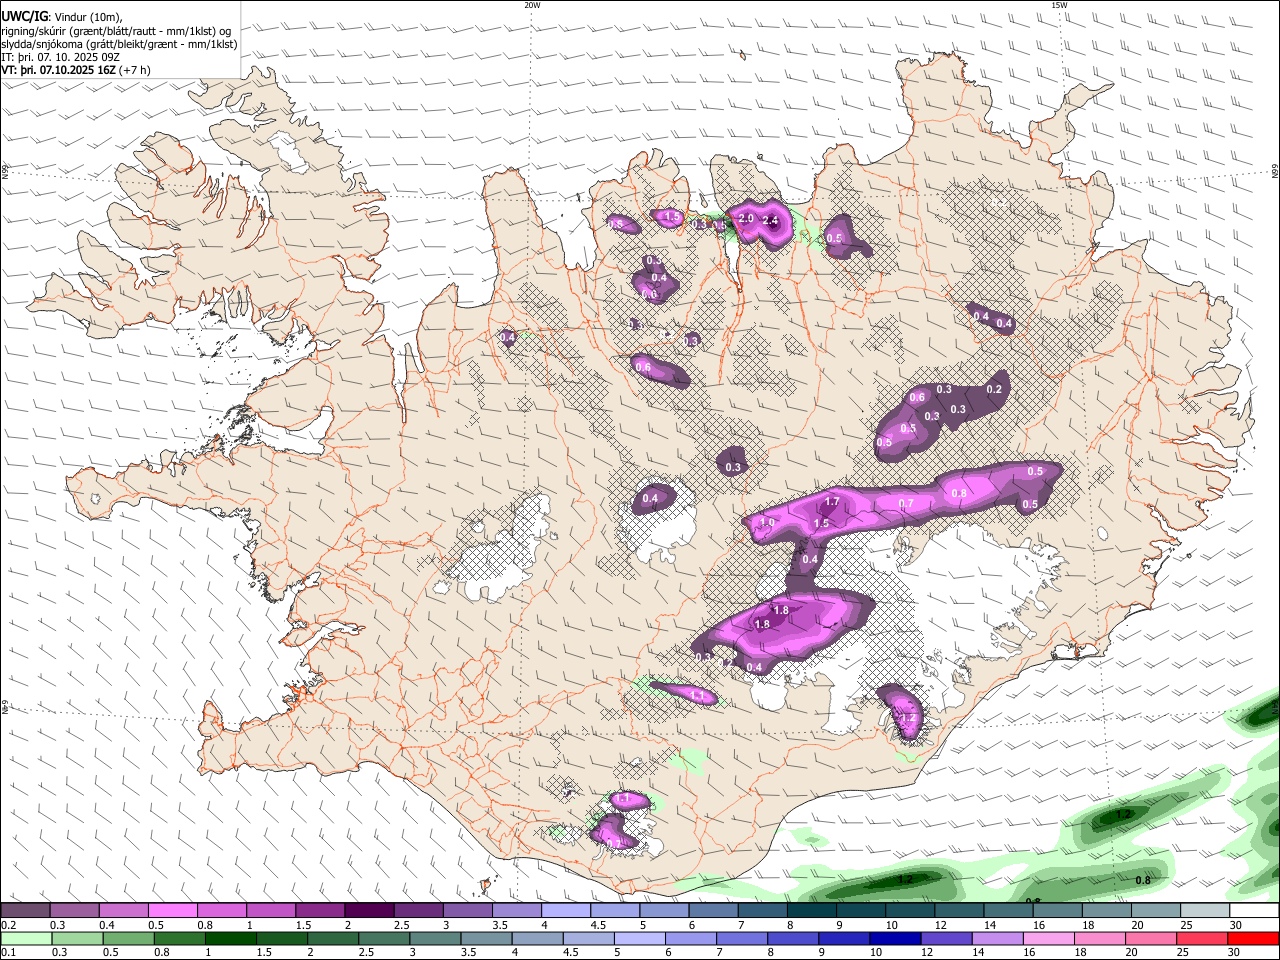Click the initial time line "IT: þri. 07. 10. 2025 09Z"
The image size is (1280, 960).
coord(61,57)
